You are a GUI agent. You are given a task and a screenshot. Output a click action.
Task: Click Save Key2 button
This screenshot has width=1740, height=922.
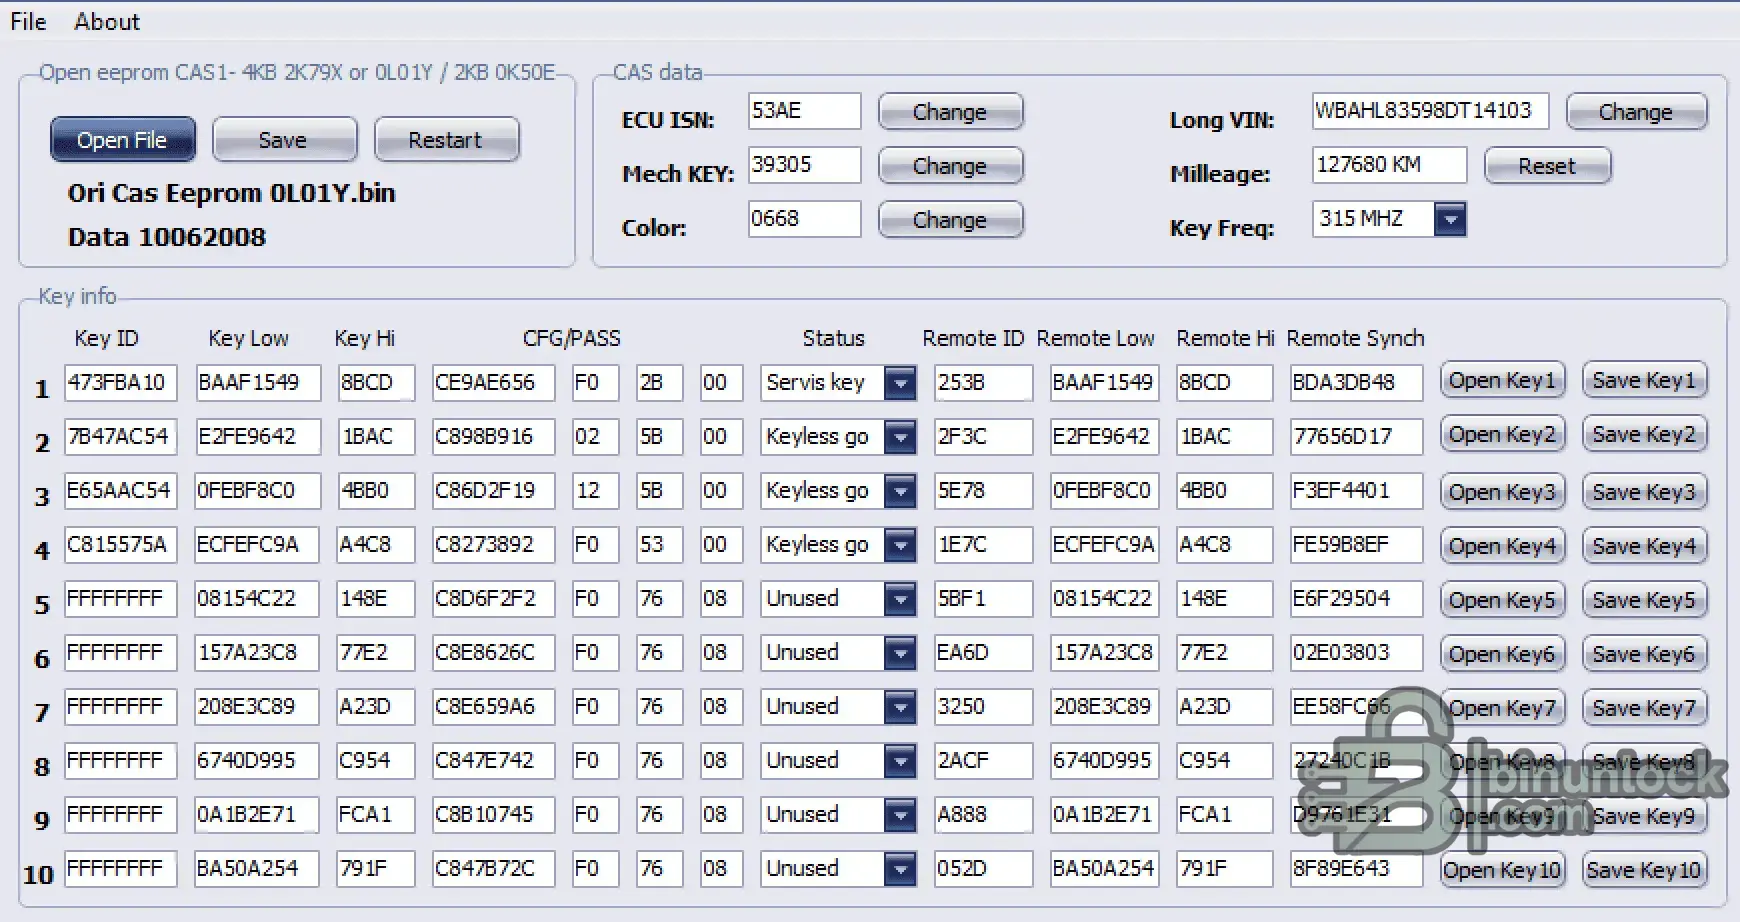click(1645, 435)
